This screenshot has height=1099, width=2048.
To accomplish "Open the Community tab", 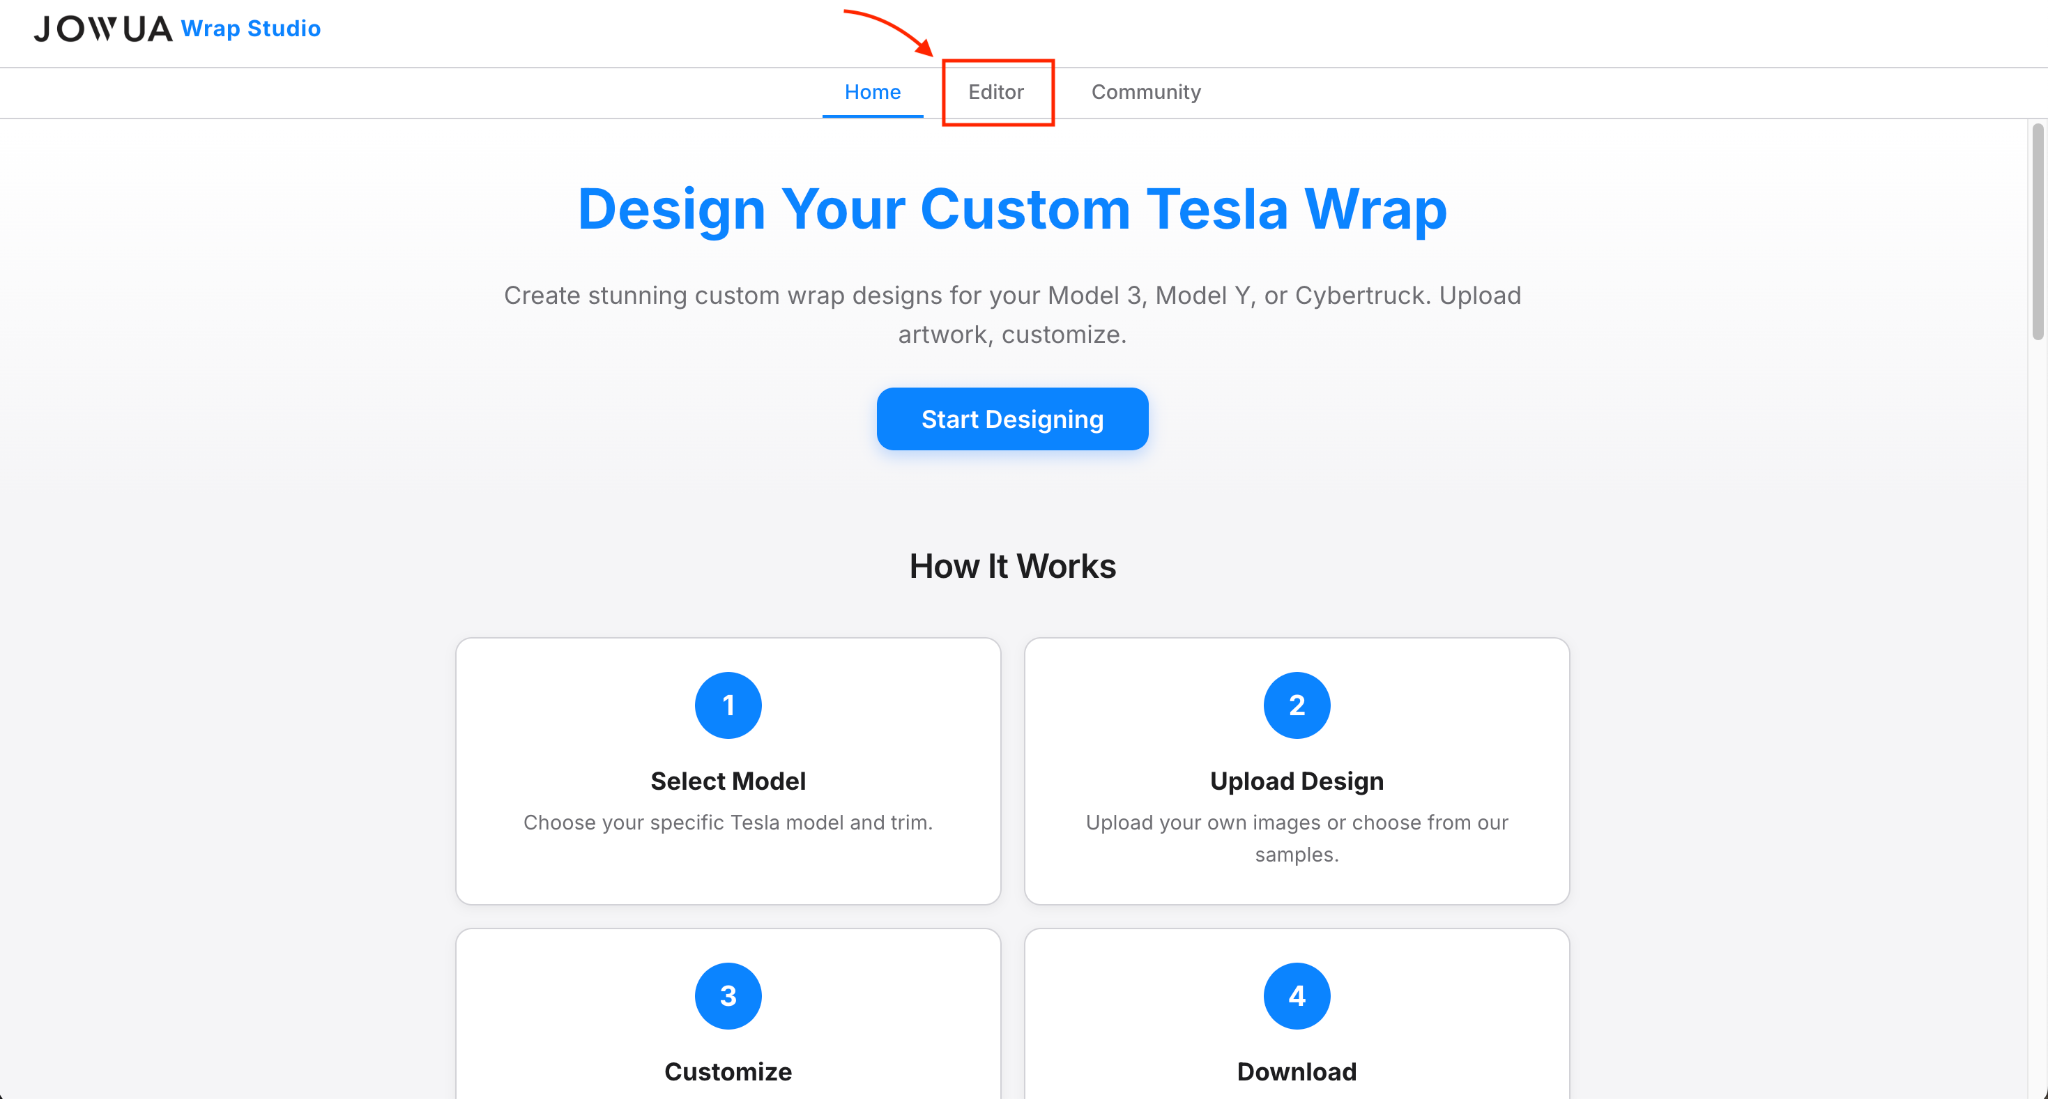I will (x=1145, y=91).
